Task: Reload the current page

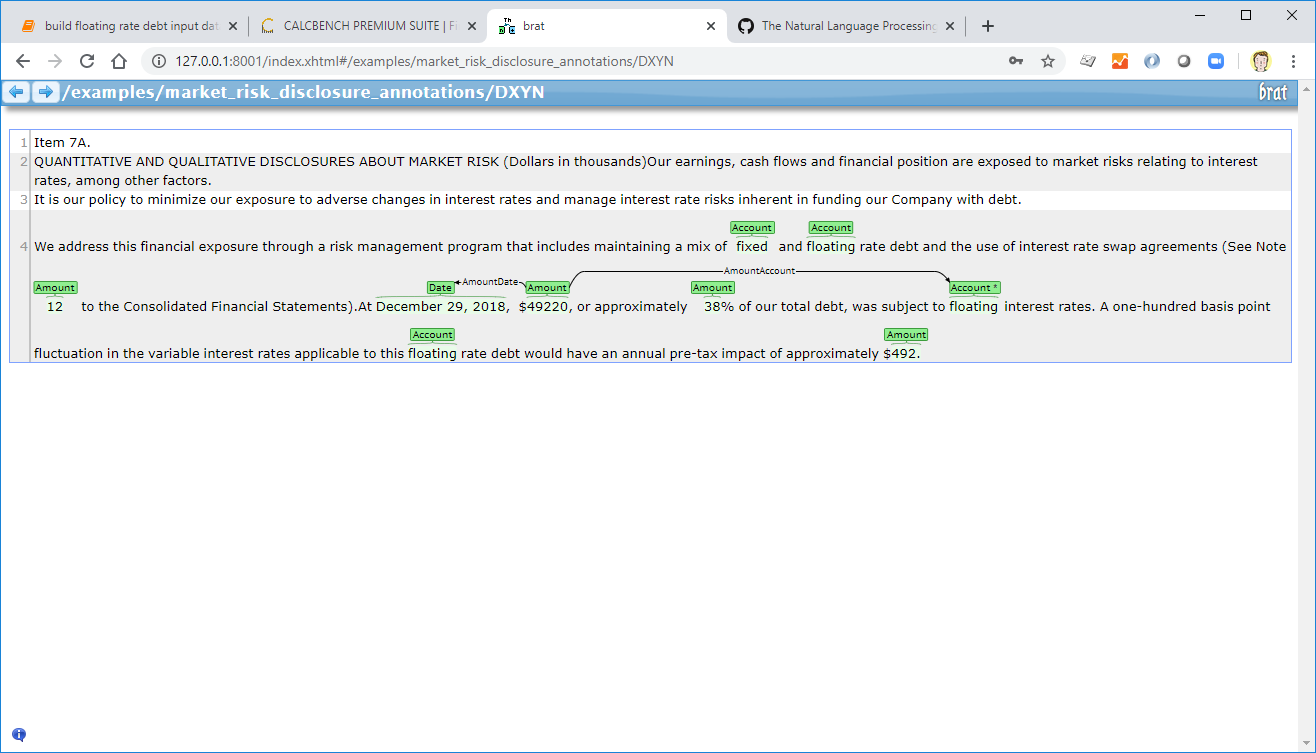Action: pos(87,61)
